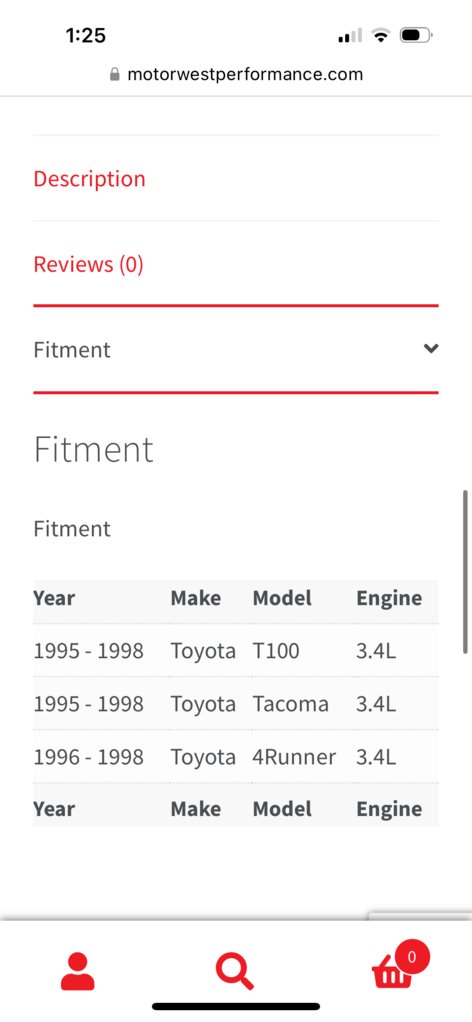The width and height of the screenshot is (472, 1022).
Task: Tap the padlock icon beside the URL
Action: point(115,74)
